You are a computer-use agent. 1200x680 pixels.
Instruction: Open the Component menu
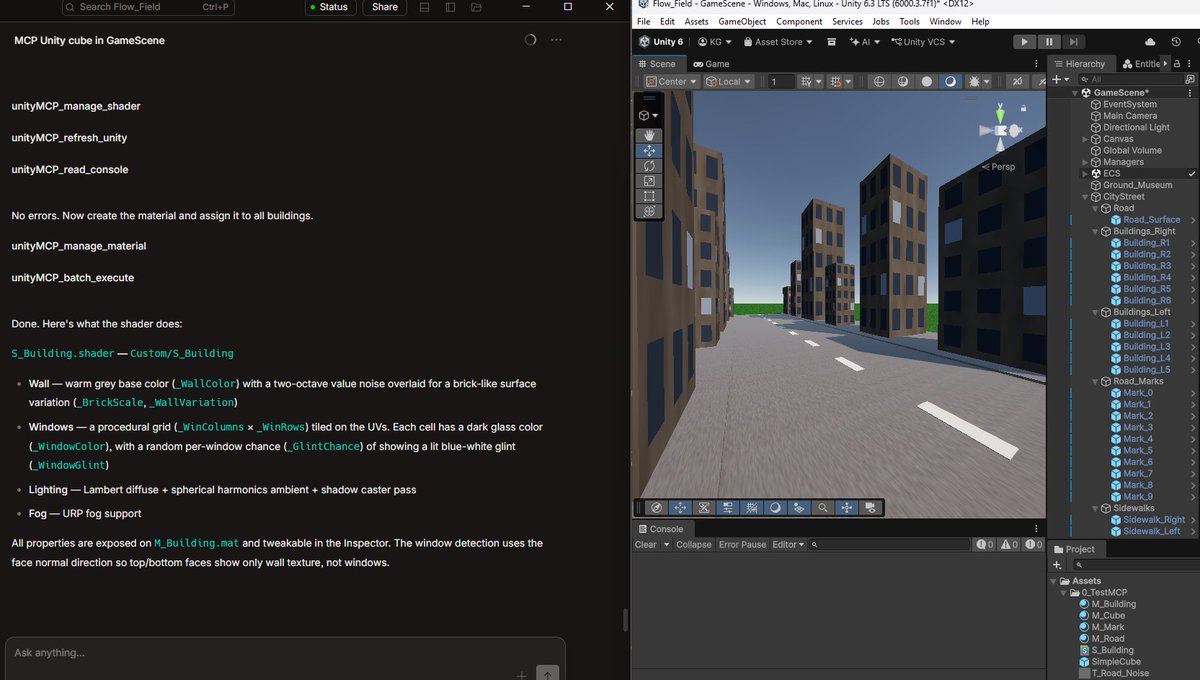[x=799, y=21]
